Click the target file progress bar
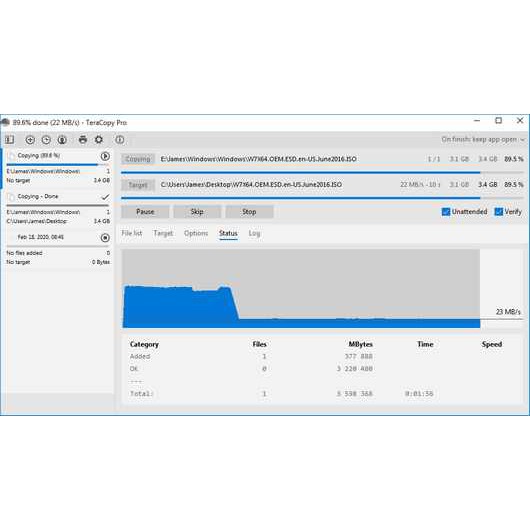530x530 pixels. point(322,198)
